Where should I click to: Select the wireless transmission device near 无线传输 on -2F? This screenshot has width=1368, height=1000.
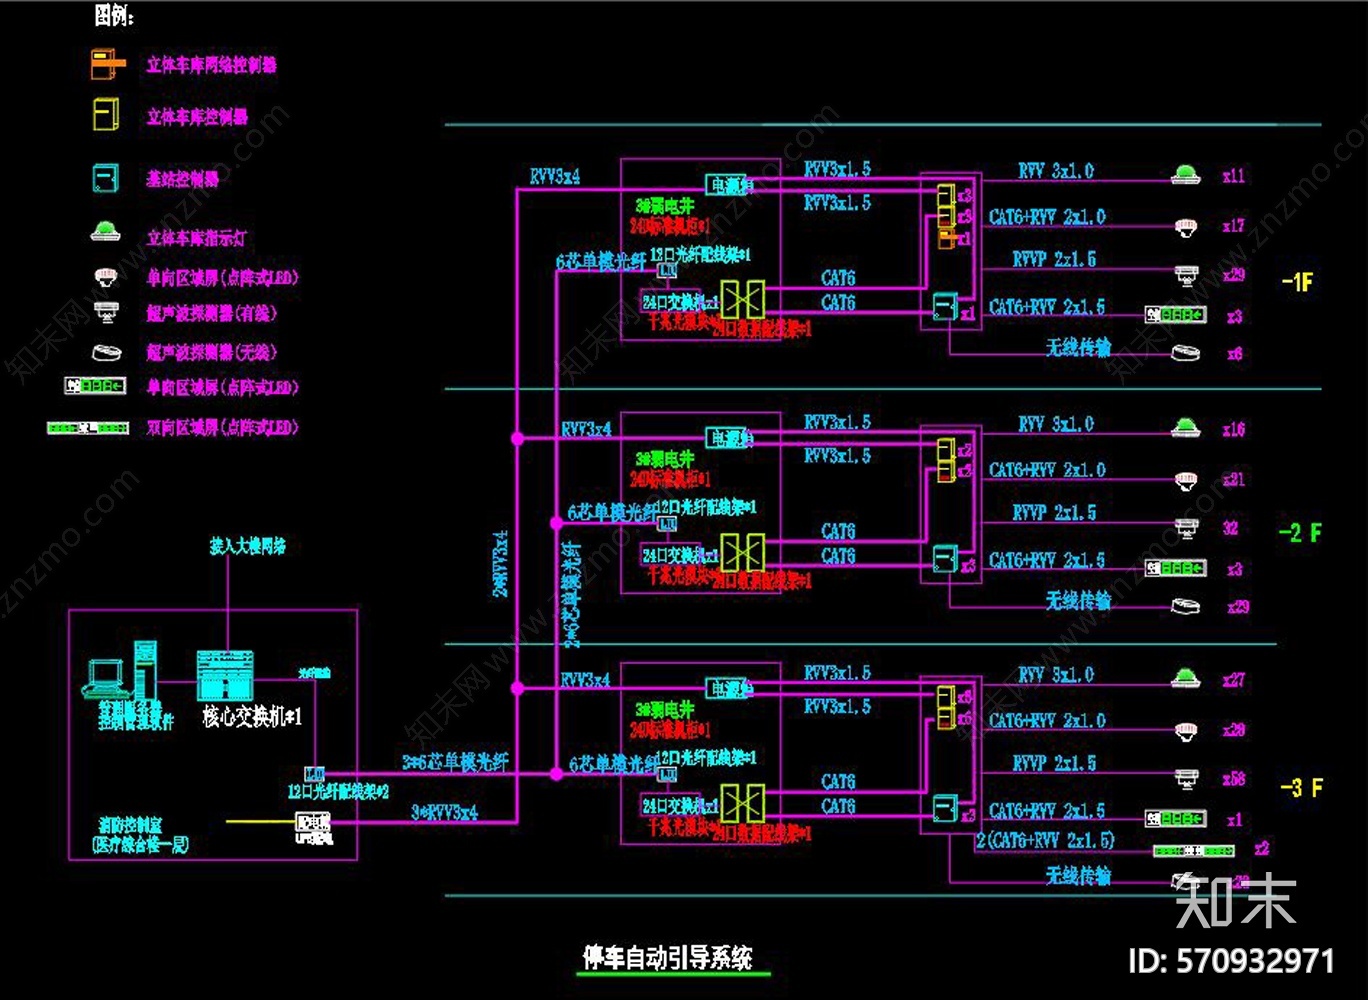(x=1185, y=605)
